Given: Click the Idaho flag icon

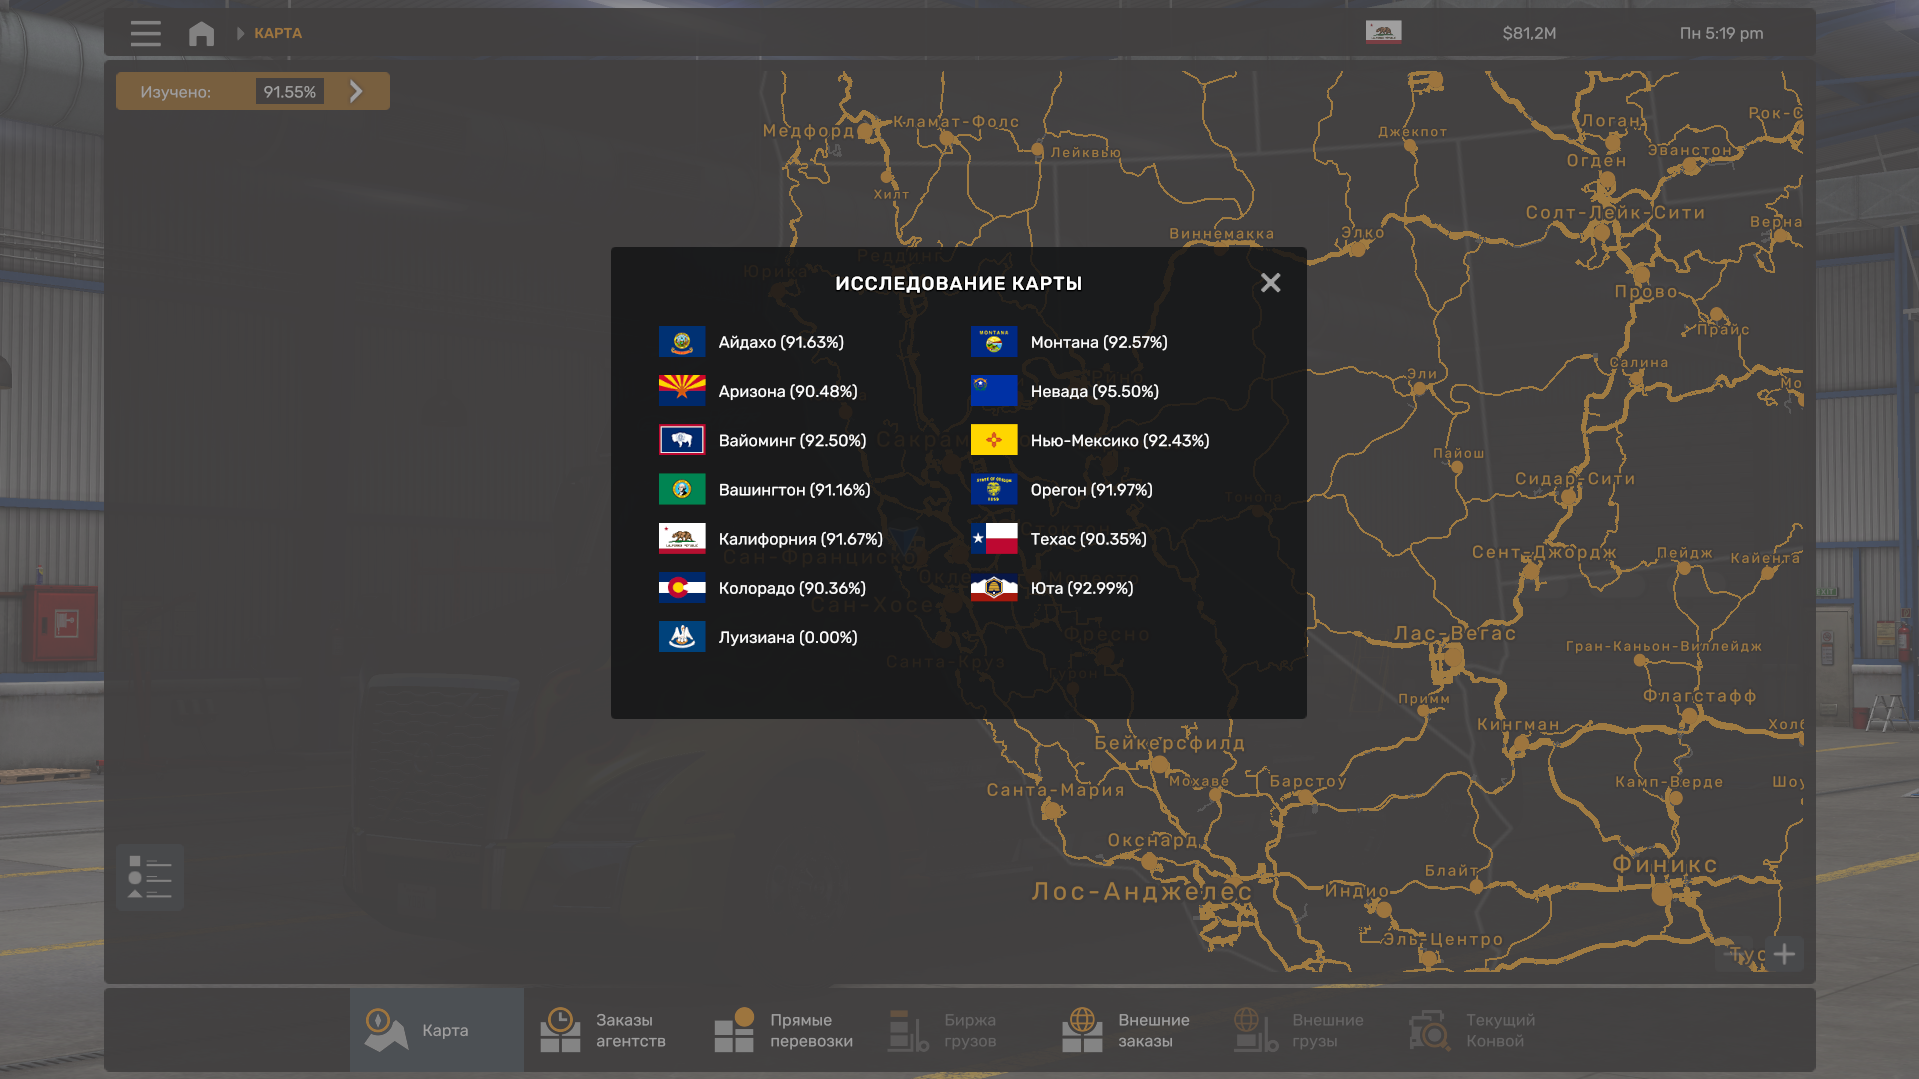Looking at the screenshot, I should 682,342.
